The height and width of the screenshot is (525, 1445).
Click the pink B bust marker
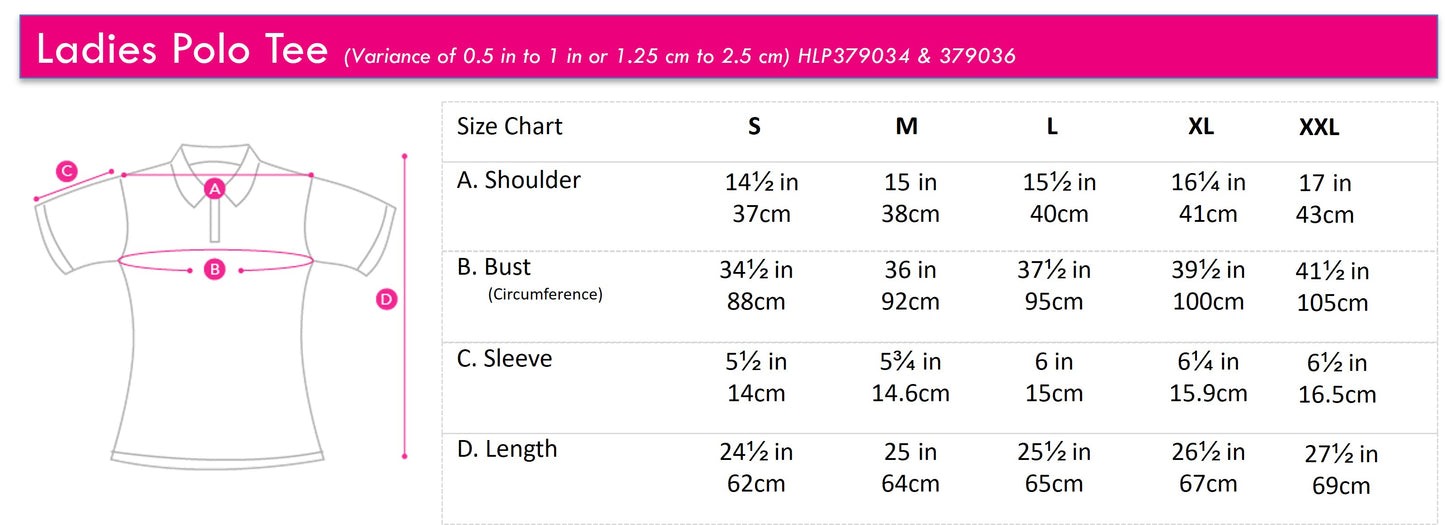(215, 268)
